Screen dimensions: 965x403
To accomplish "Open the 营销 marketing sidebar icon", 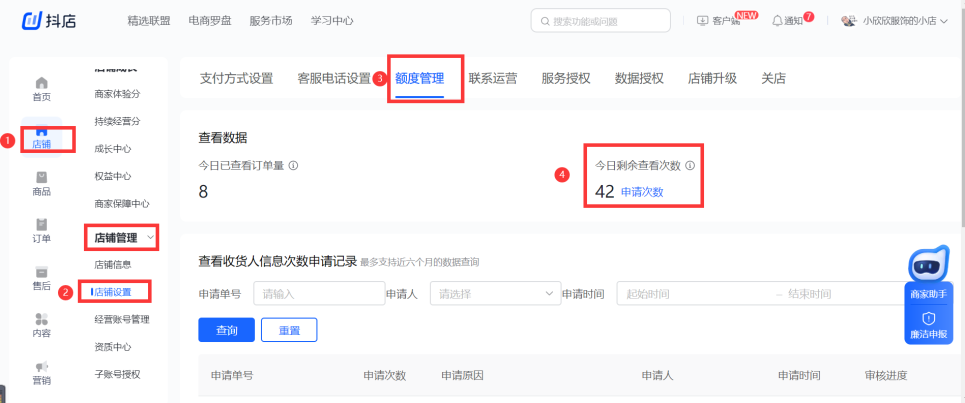I will coord(41,367).
